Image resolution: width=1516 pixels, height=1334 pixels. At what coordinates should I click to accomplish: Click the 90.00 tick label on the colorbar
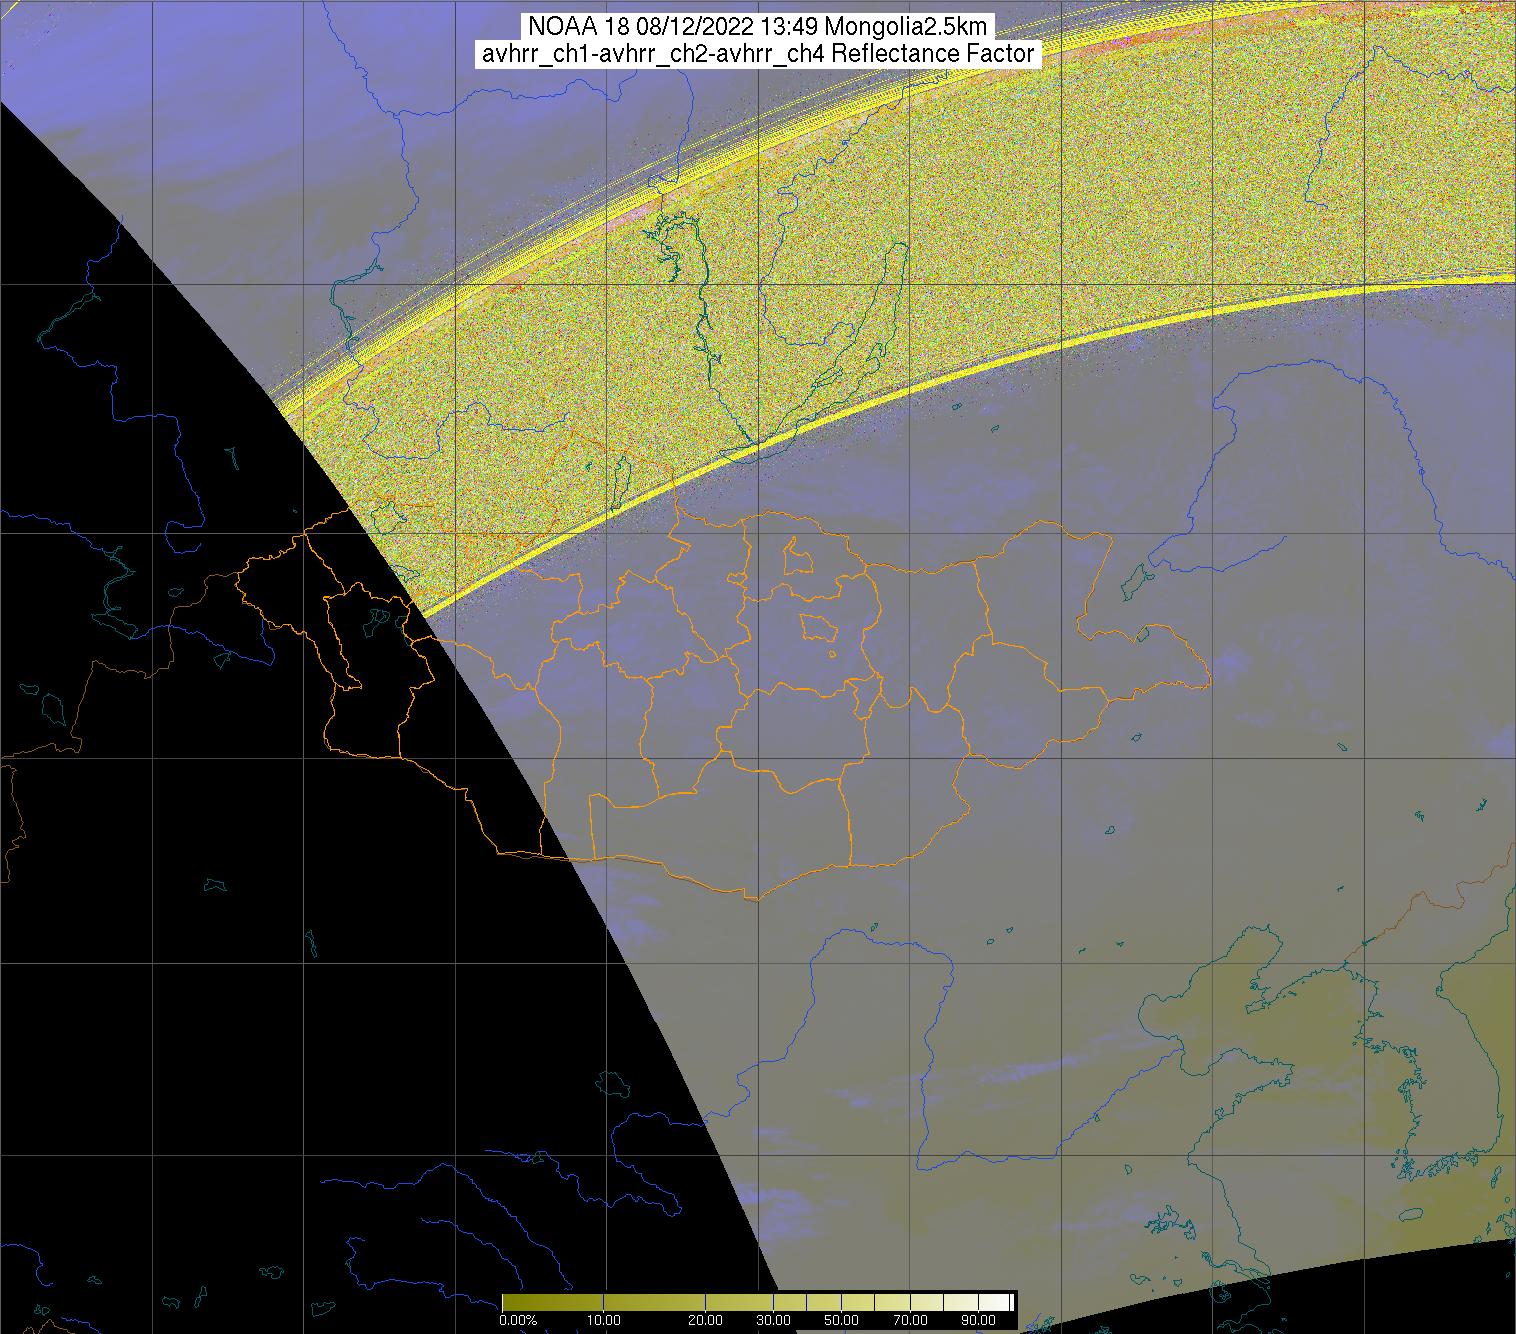coord(971,1320)
